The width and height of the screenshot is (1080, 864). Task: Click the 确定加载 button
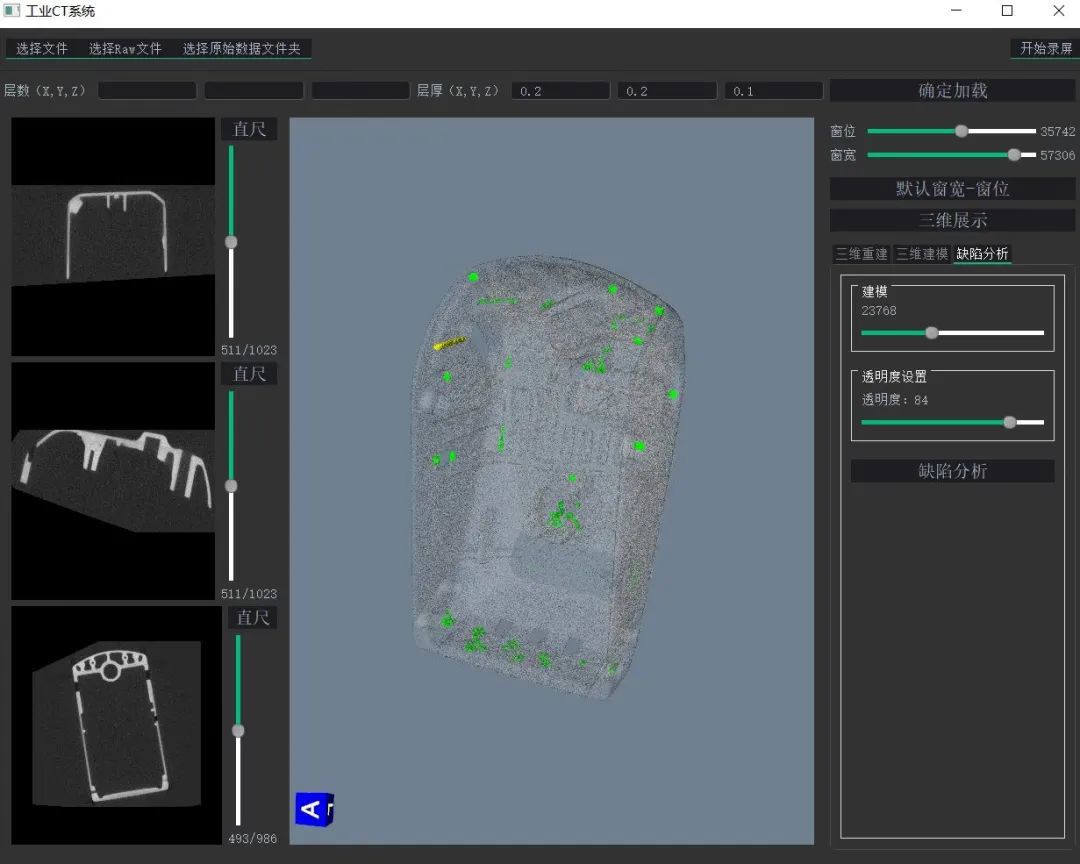click(x=952, y=91)
